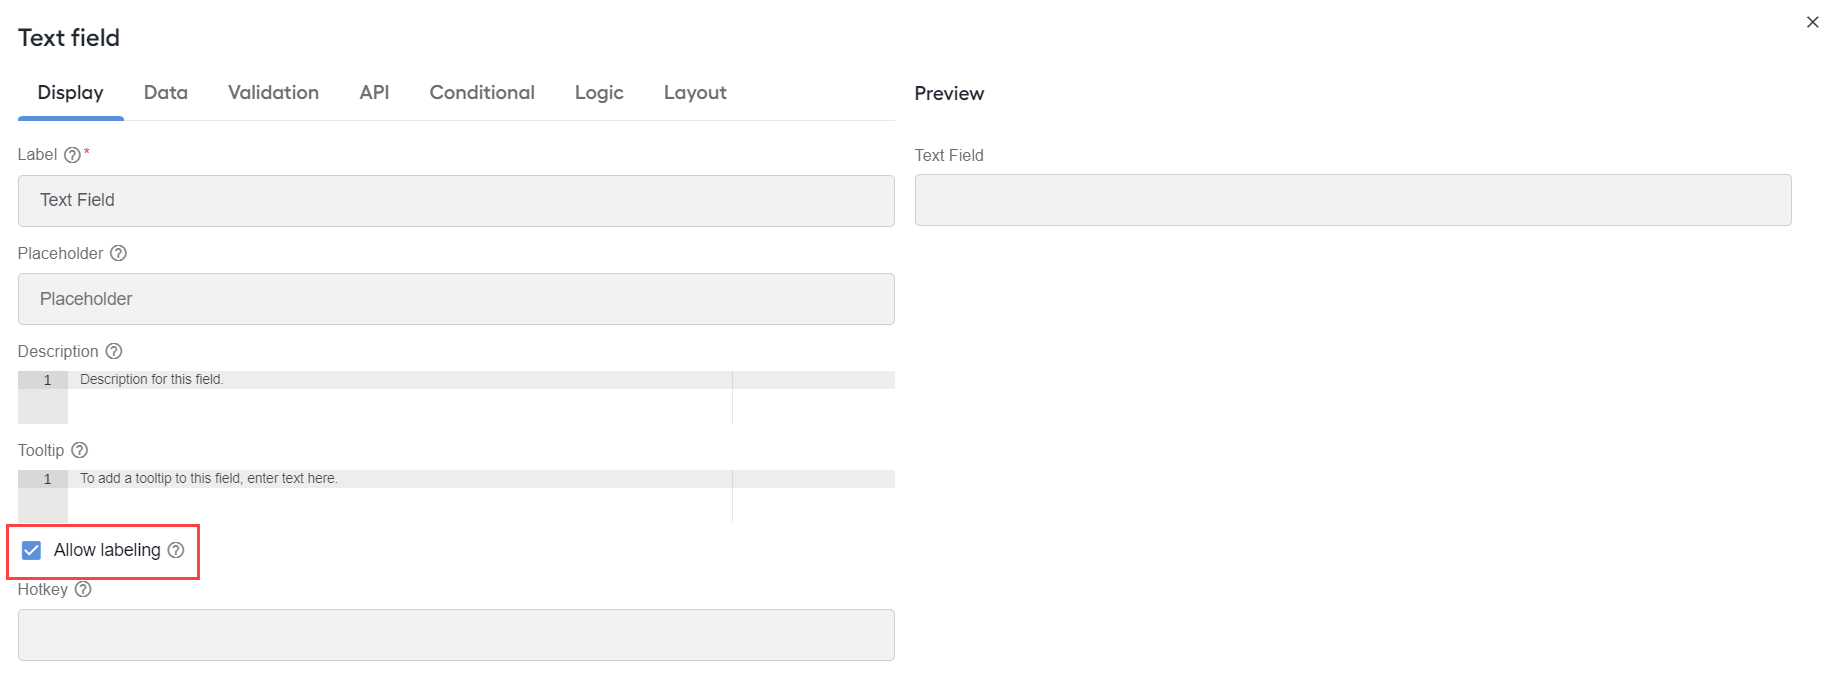This screenshot has width=1830, height=674.
Task: Focus the empty Hotkey input field
Action: click(456, 635)
